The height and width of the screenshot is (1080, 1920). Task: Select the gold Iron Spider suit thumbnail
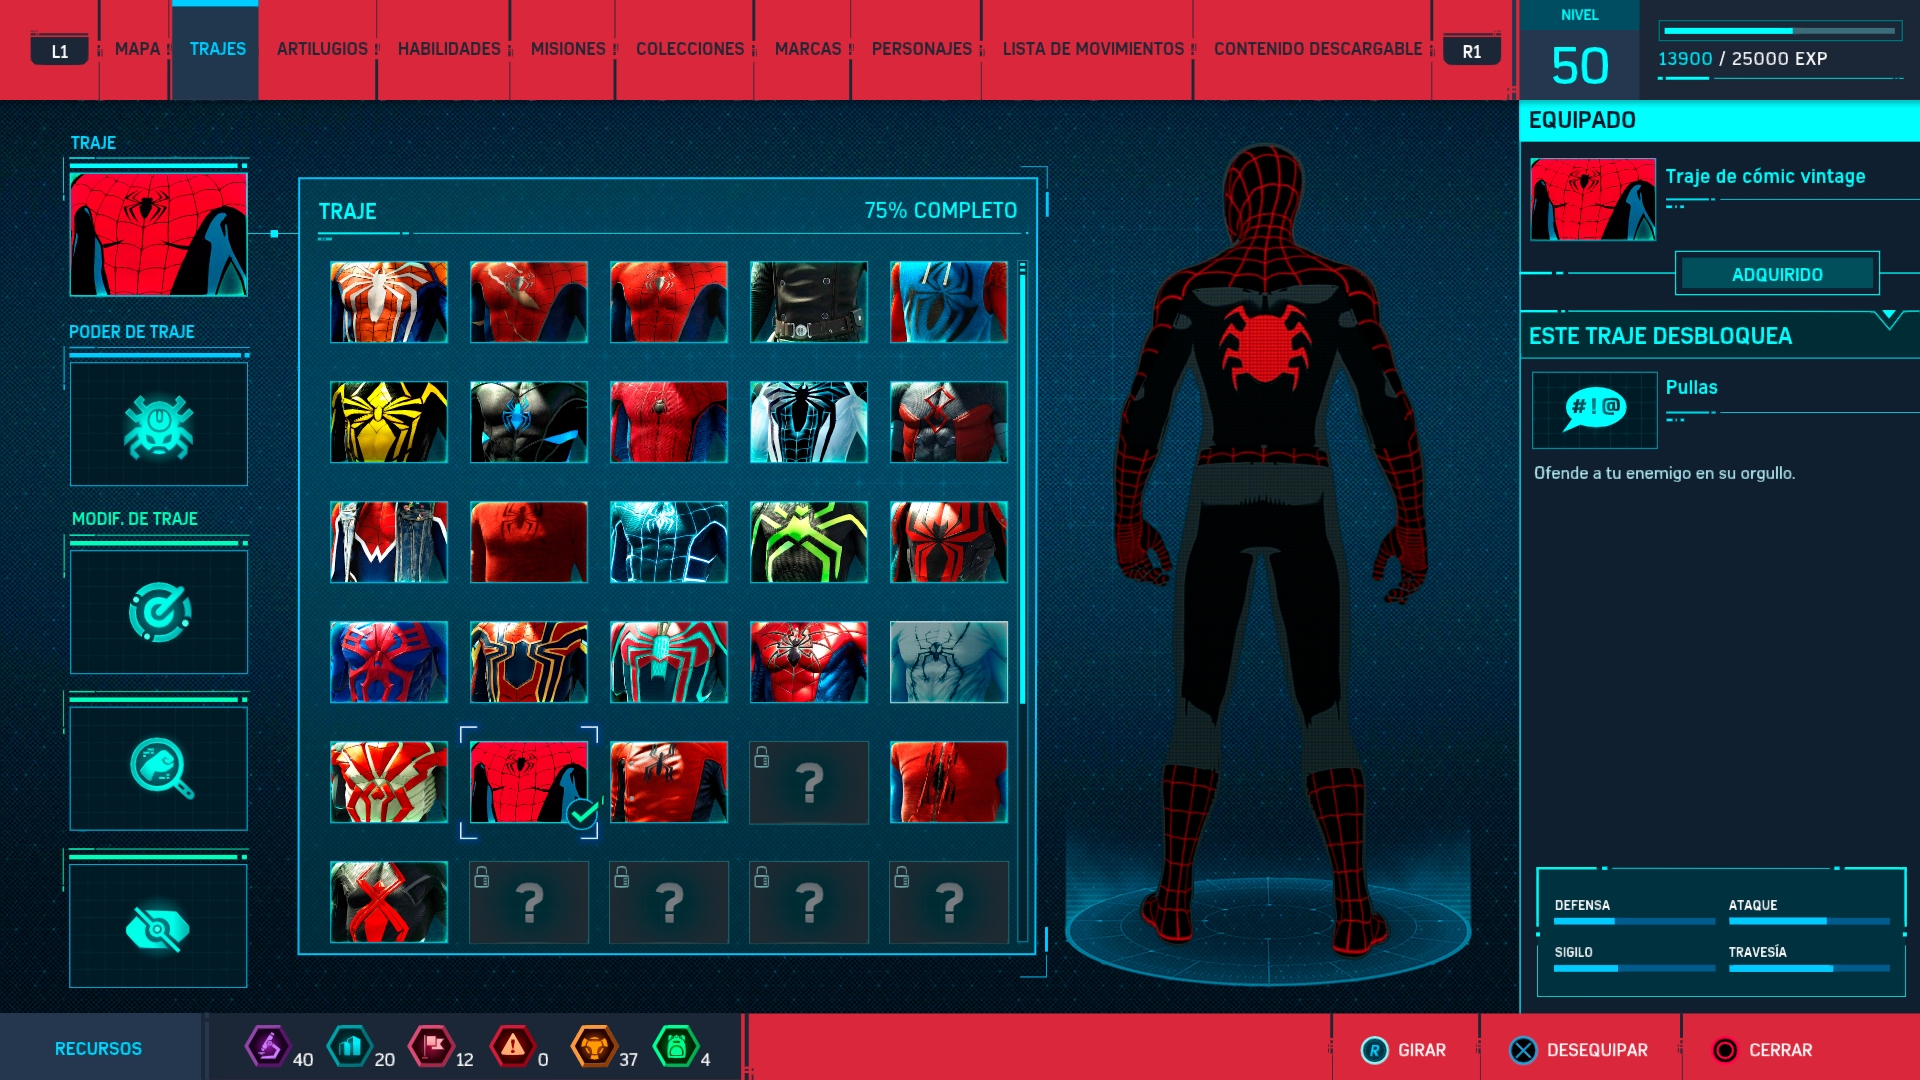[529, 662]
